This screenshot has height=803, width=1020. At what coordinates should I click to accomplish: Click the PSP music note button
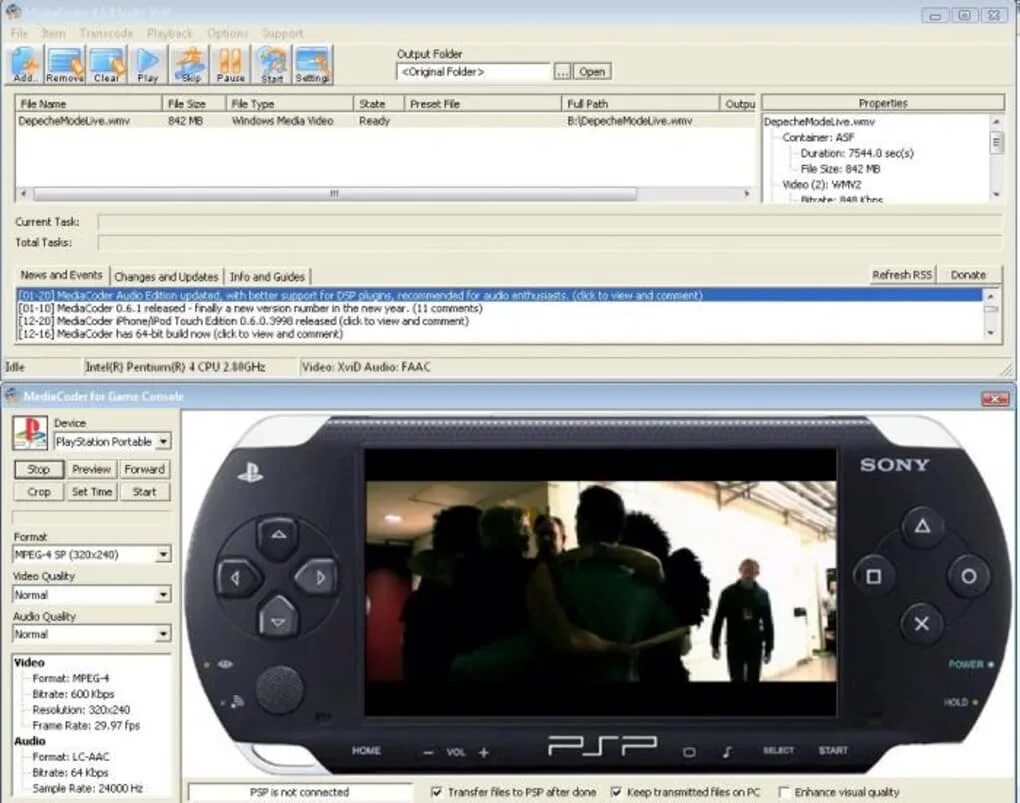tap(727, 752)
